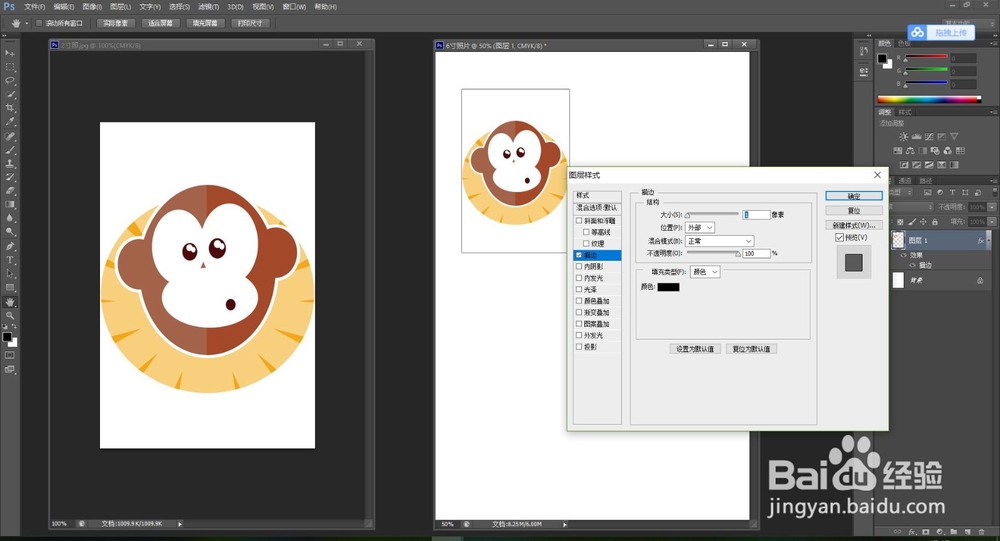Switch to the 样式 panel tab
Viewport: 1000px width, 541px height.
[904, 112]
